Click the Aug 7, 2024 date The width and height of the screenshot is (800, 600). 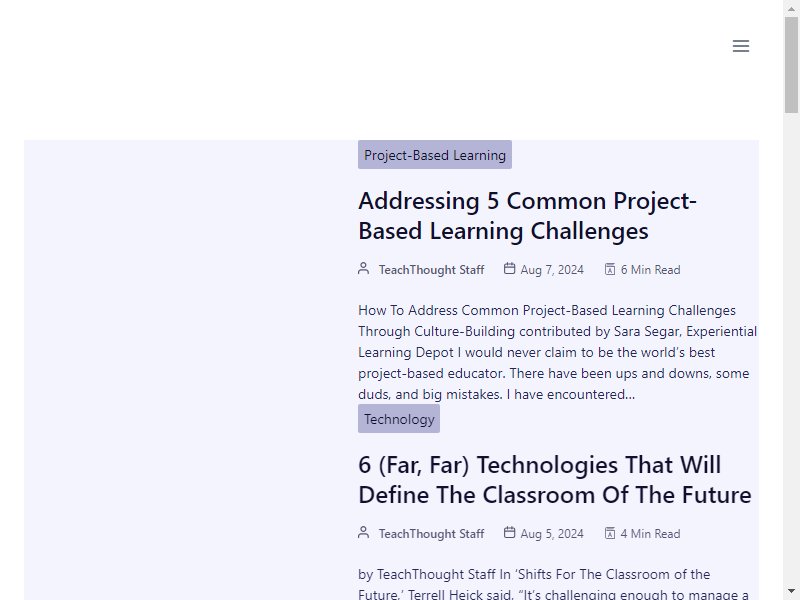552,270
